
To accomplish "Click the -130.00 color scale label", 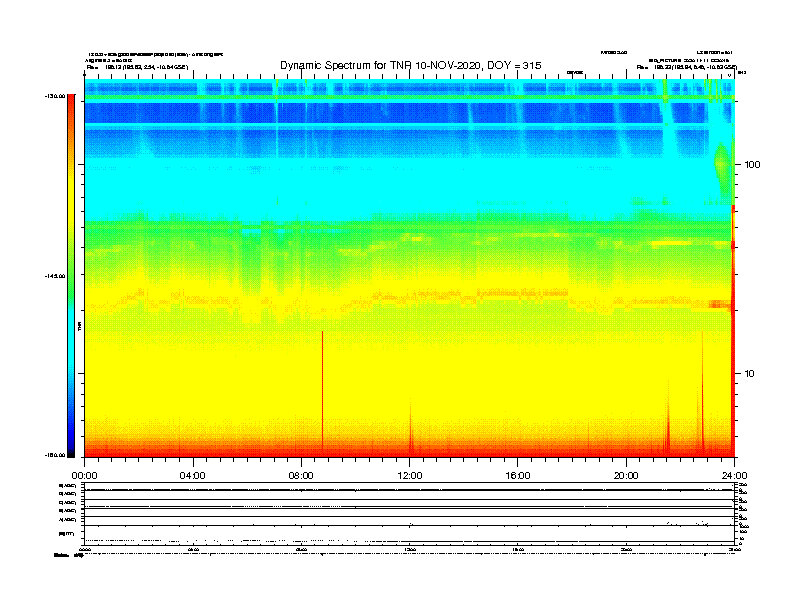I will click(x=55, y=96).
